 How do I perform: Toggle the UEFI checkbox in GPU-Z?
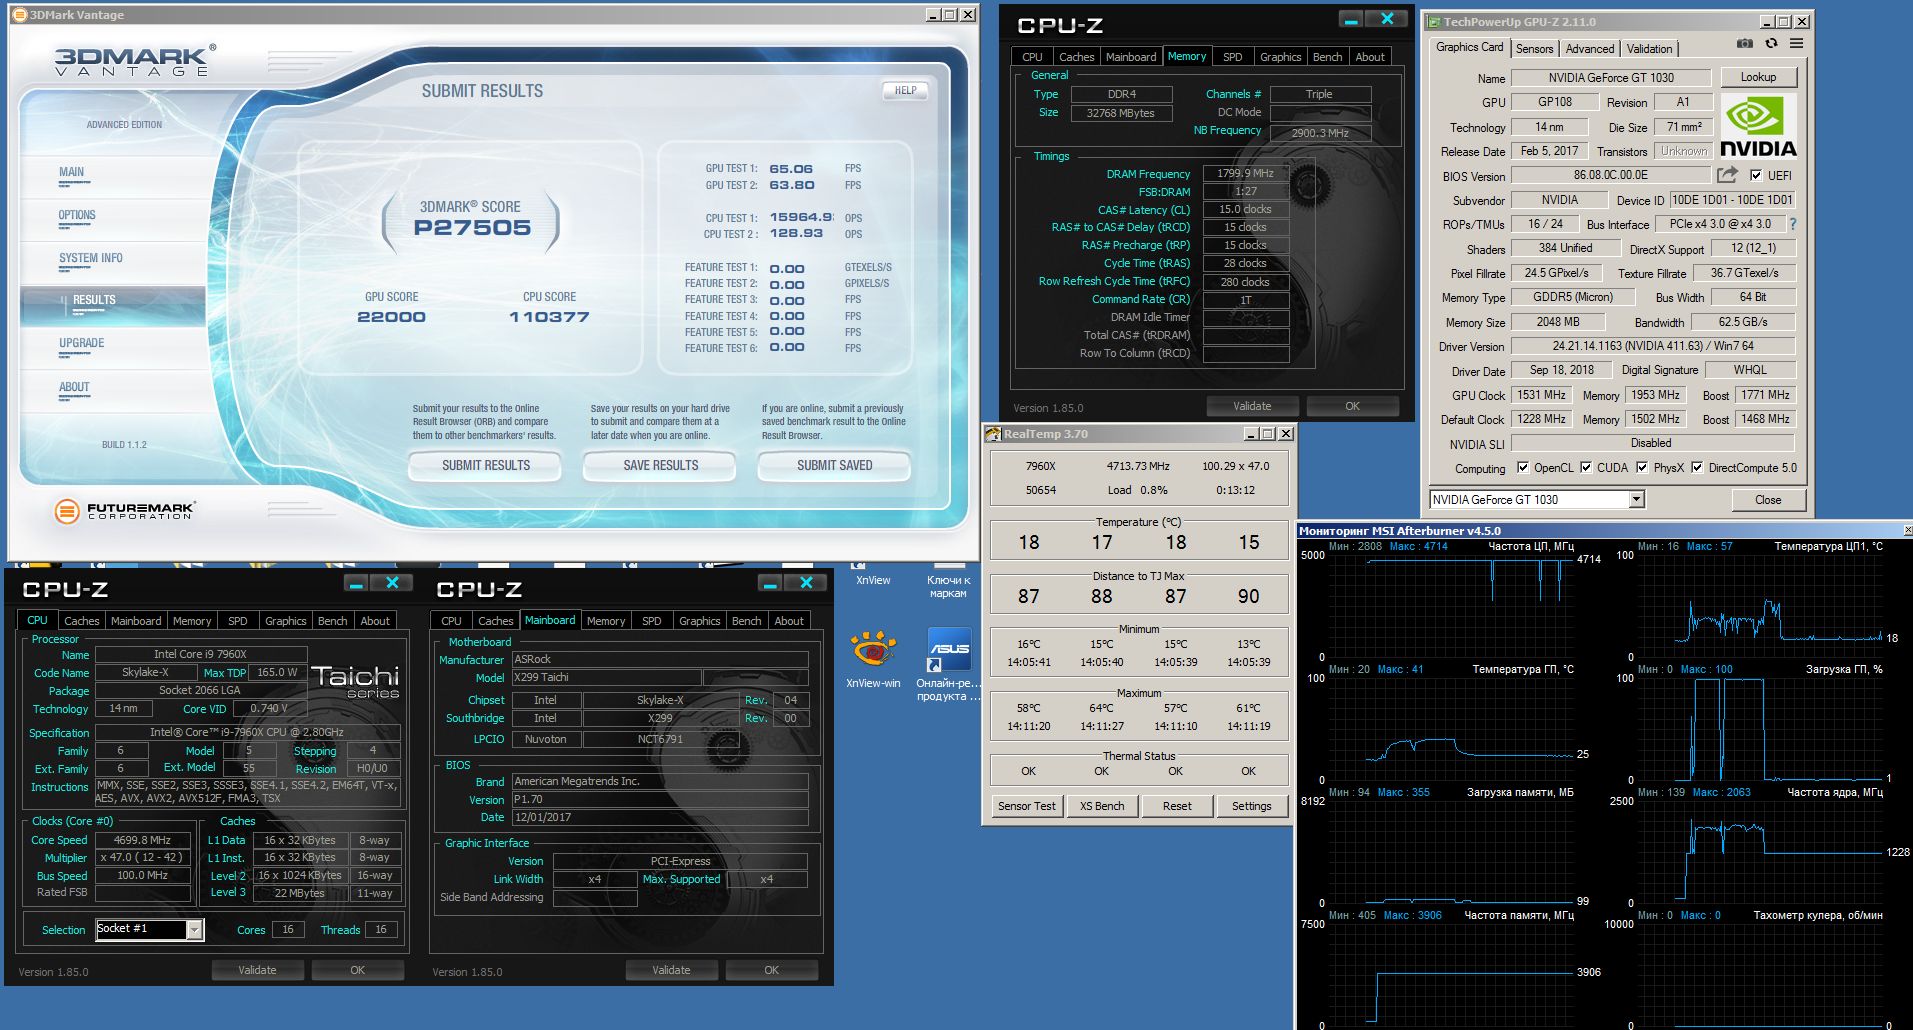pyautogui.click(x=1755, y=175)
